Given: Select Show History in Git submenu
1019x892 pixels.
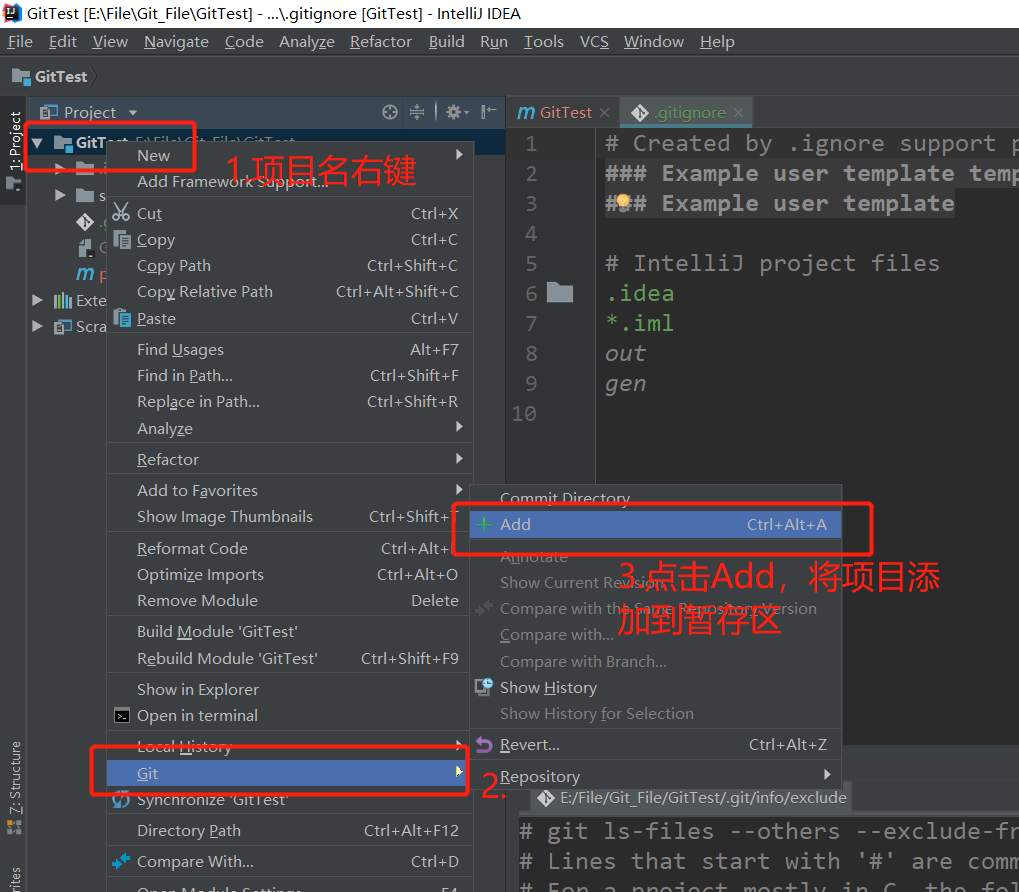Looking at the screenshot, I should (x=655, y=687).
